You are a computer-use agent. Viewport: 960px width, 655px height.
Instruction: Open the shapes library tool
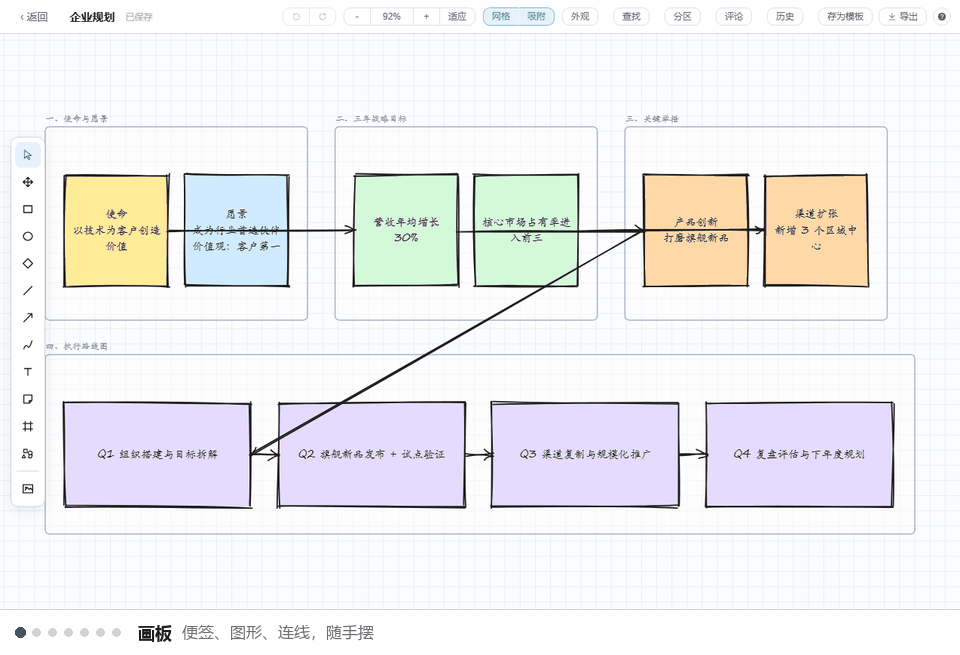coord(28,454)
